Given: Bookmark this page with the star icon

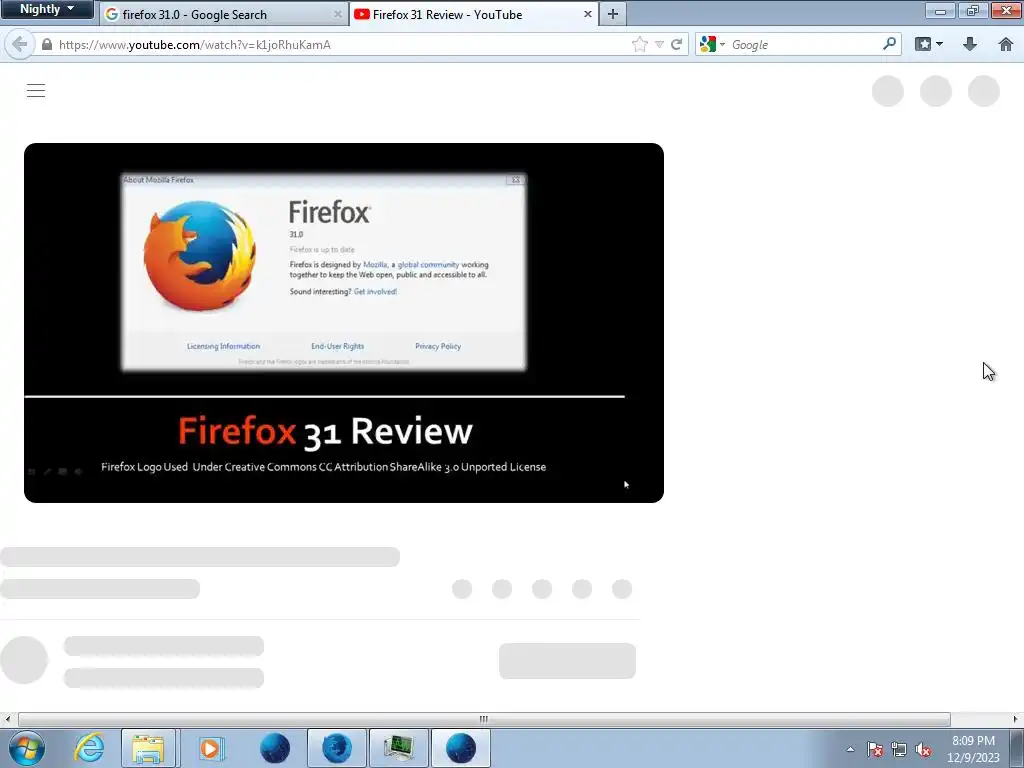Looking at the screenshot, I should click(640, 44).
